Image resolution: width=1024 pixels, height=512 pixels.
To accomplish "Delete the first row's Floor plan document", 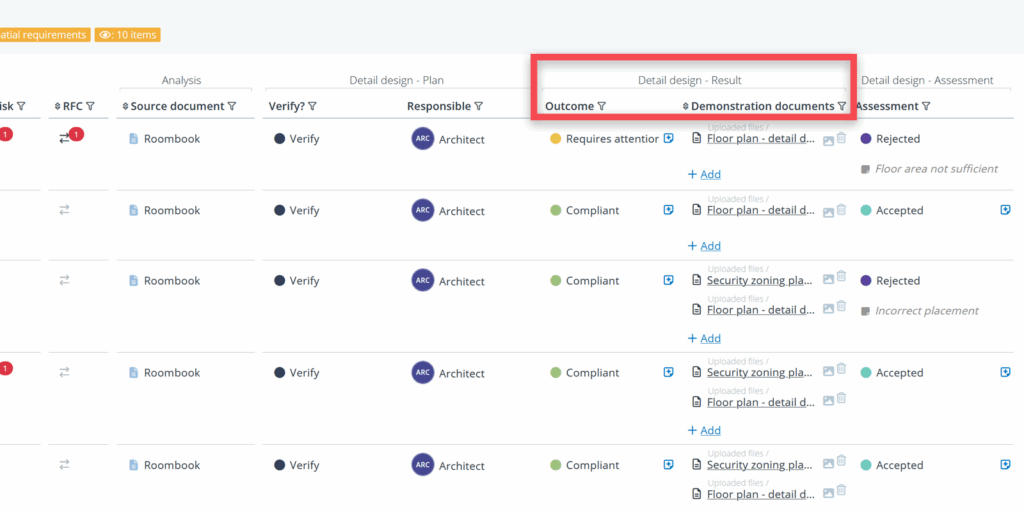I will tap(841, 139).
